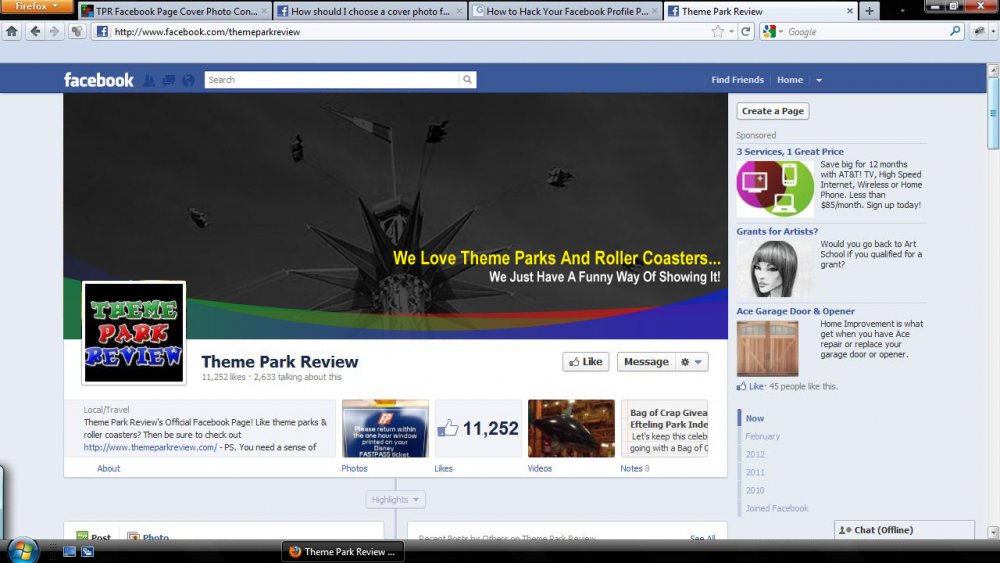Open Facebook notifications globe icon

click(x=188, y=80)
